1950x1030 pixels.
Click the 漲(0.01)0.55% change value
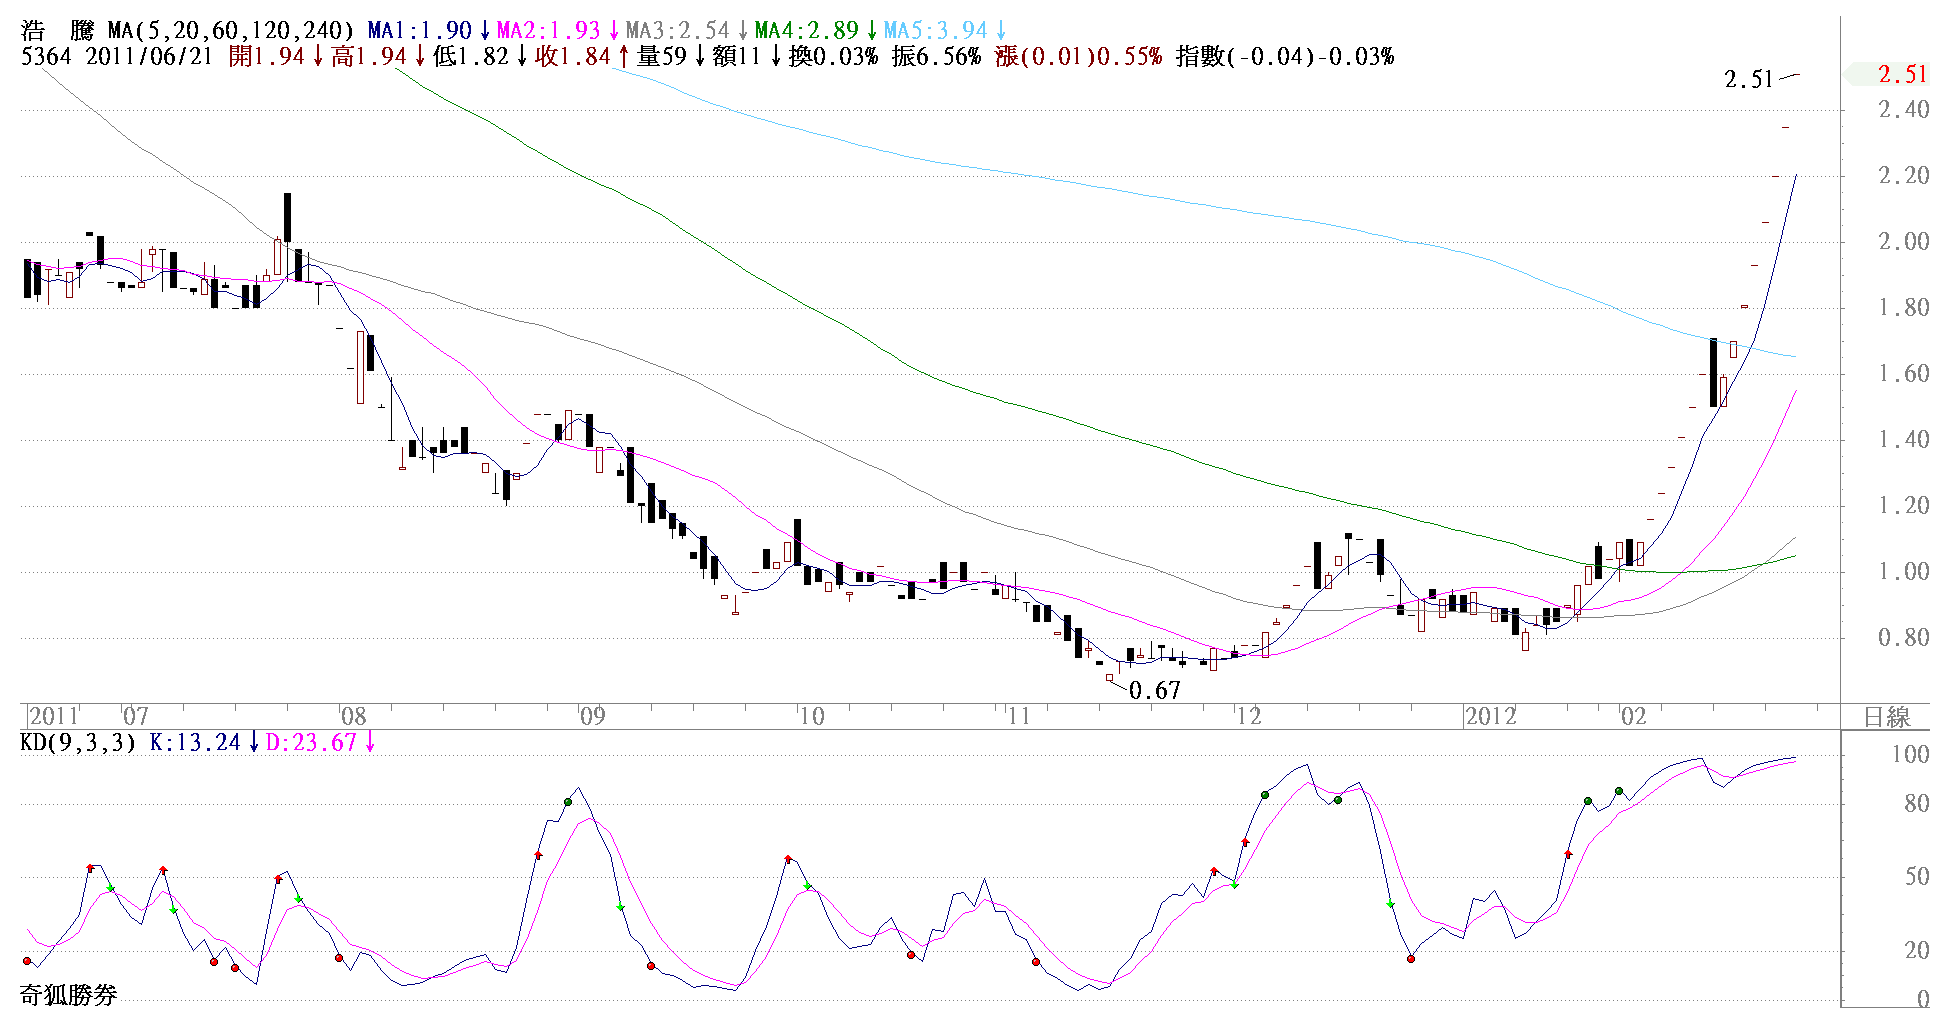point(1078,57)
